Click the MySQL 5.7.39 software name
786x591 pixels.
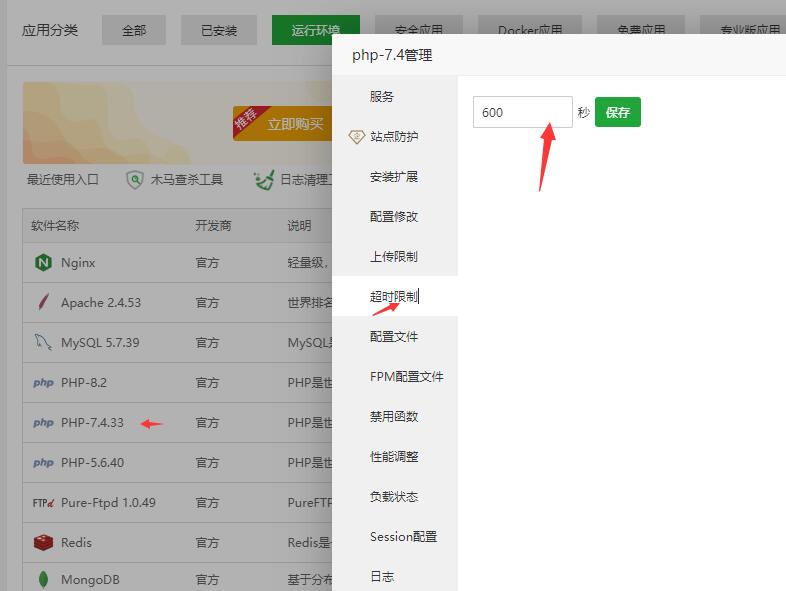(100, 343)
